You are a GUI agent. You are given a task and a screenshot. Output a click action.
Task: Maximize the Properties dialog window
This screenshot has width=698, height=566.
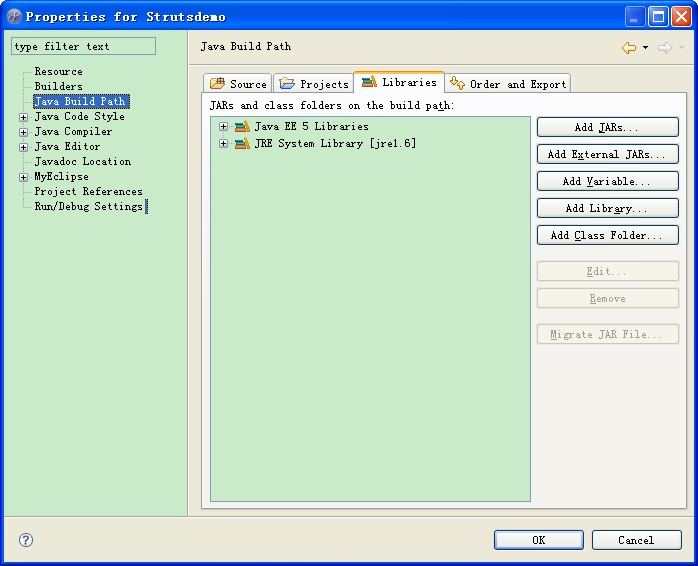pos(658,17)
